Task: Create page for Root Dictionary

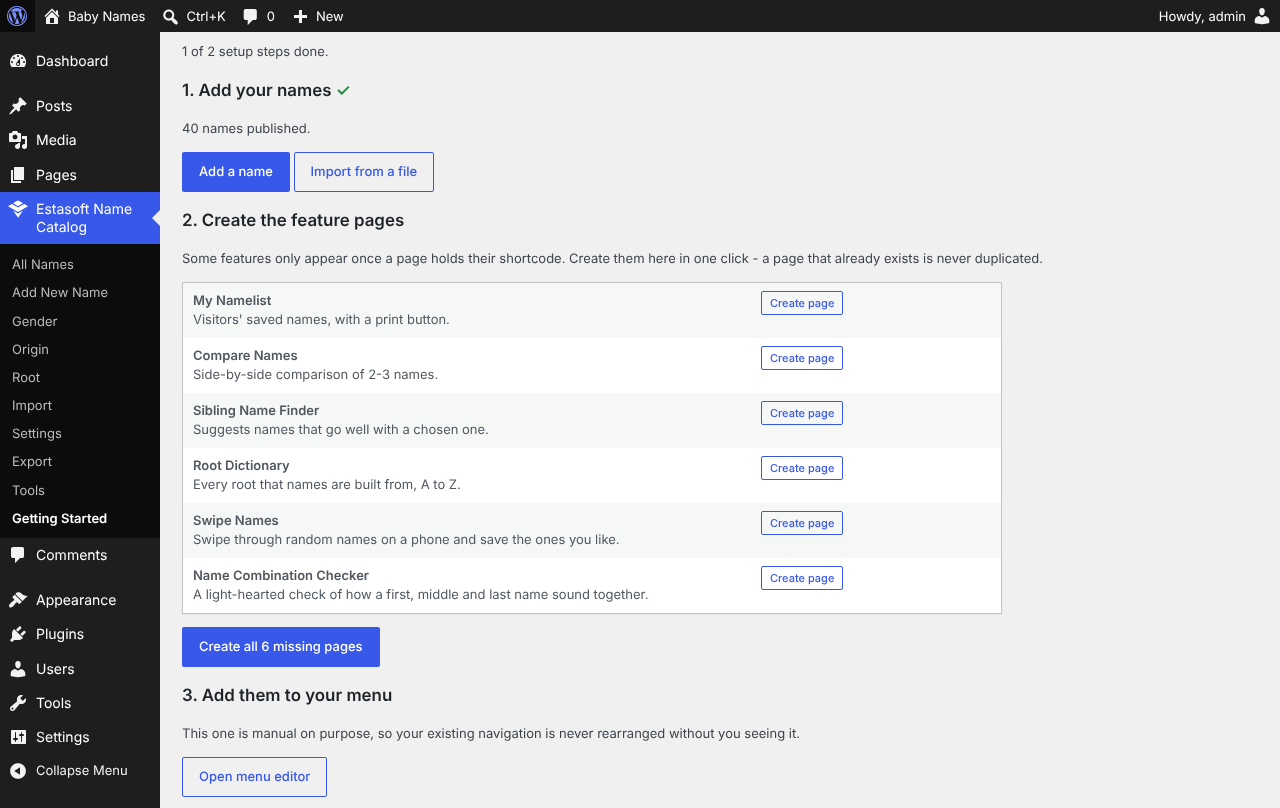Action: [802, 468]
